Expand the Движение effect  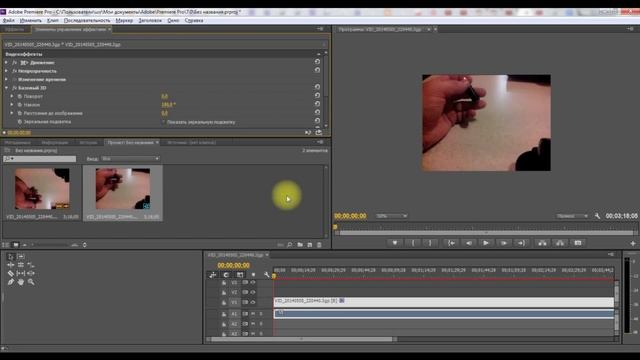(x=6, y=62)
